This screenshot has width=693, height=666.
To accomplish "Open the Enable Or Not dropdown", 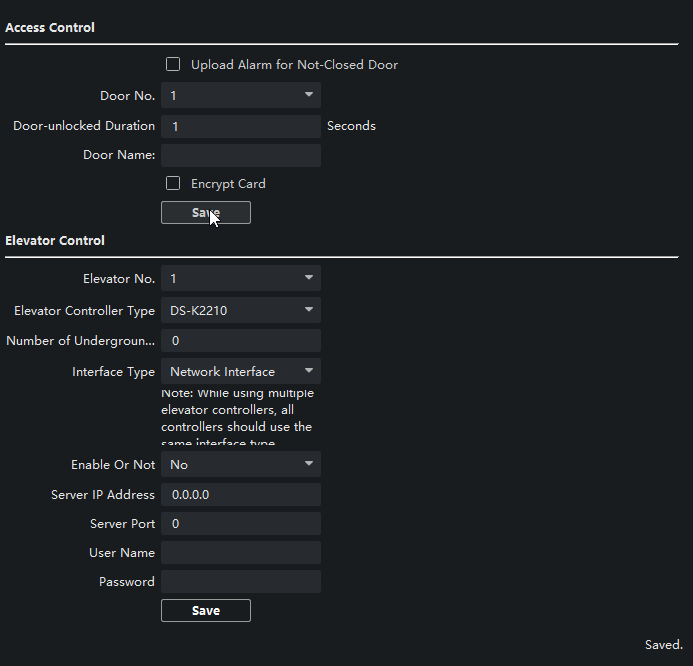I will [x=240, y=465].
